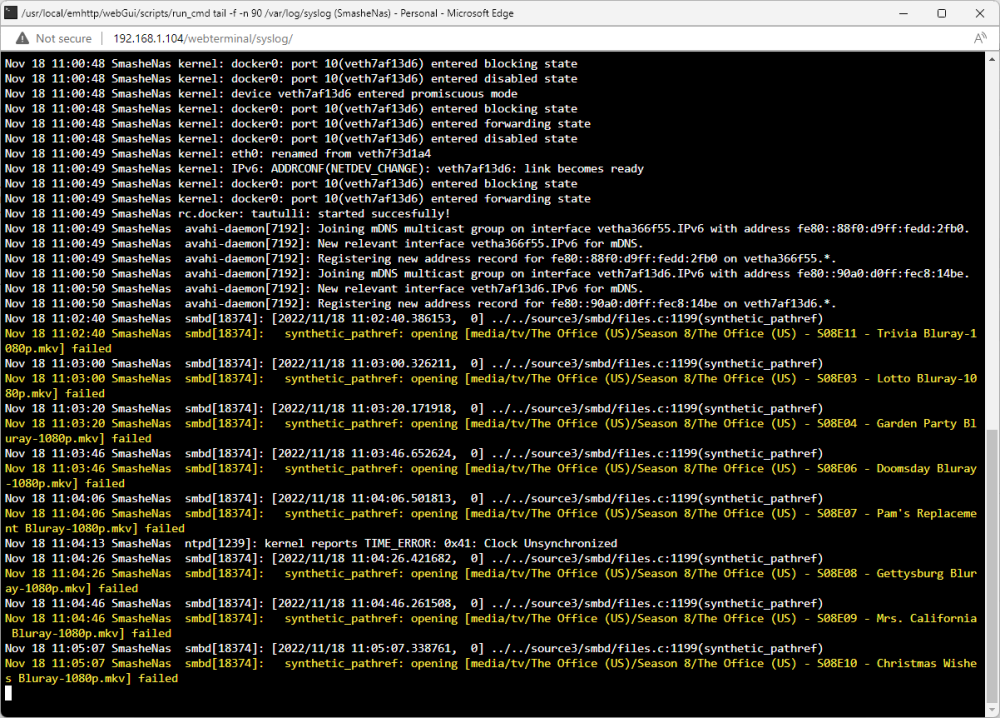Click "Registering new address record" vetha366f55 line
The height and width of the screenshot is (718, 1000).
coord(420,259)
